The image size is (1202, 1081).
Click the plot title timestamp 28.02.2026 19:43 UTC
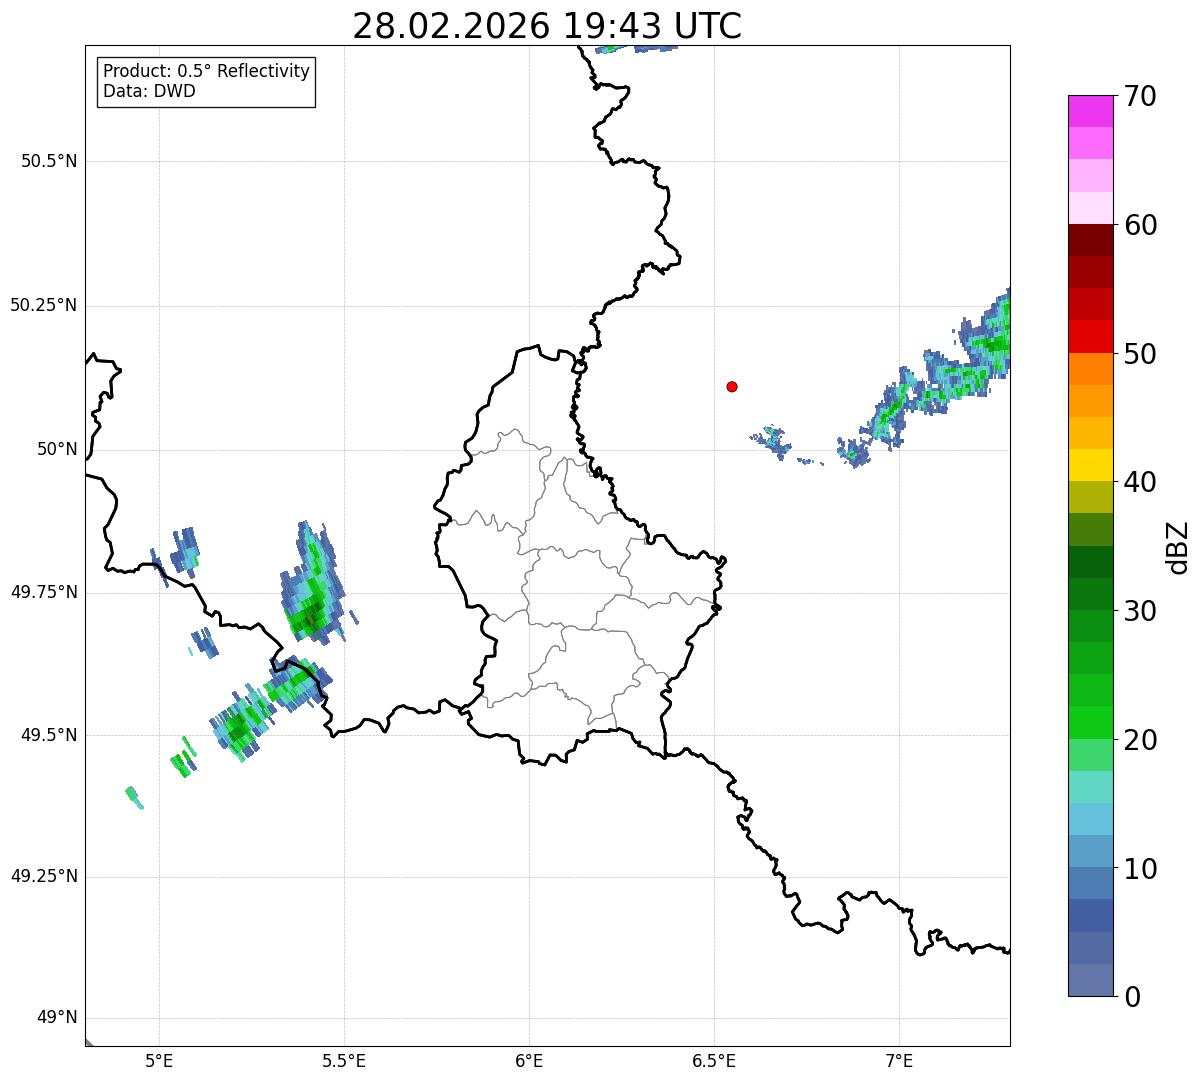(x=547, y=26)
